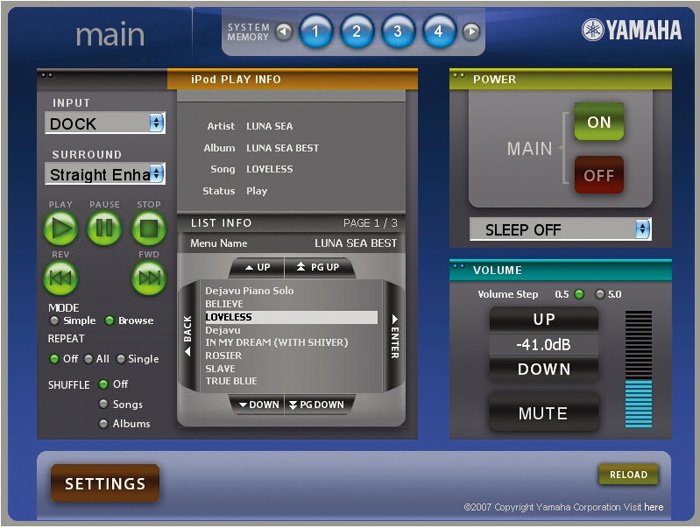
Task: Click the RELOAD button
Action: (628, 475)
